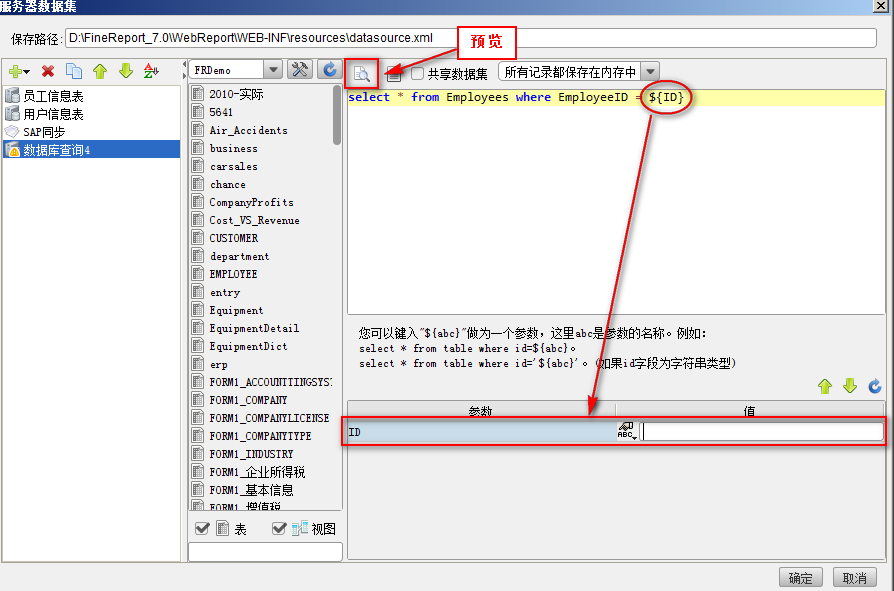Screen dimensions: 894x591
Task: Click the ID parameter value input field
Action: pyautogui.click(x=762, y=432)
